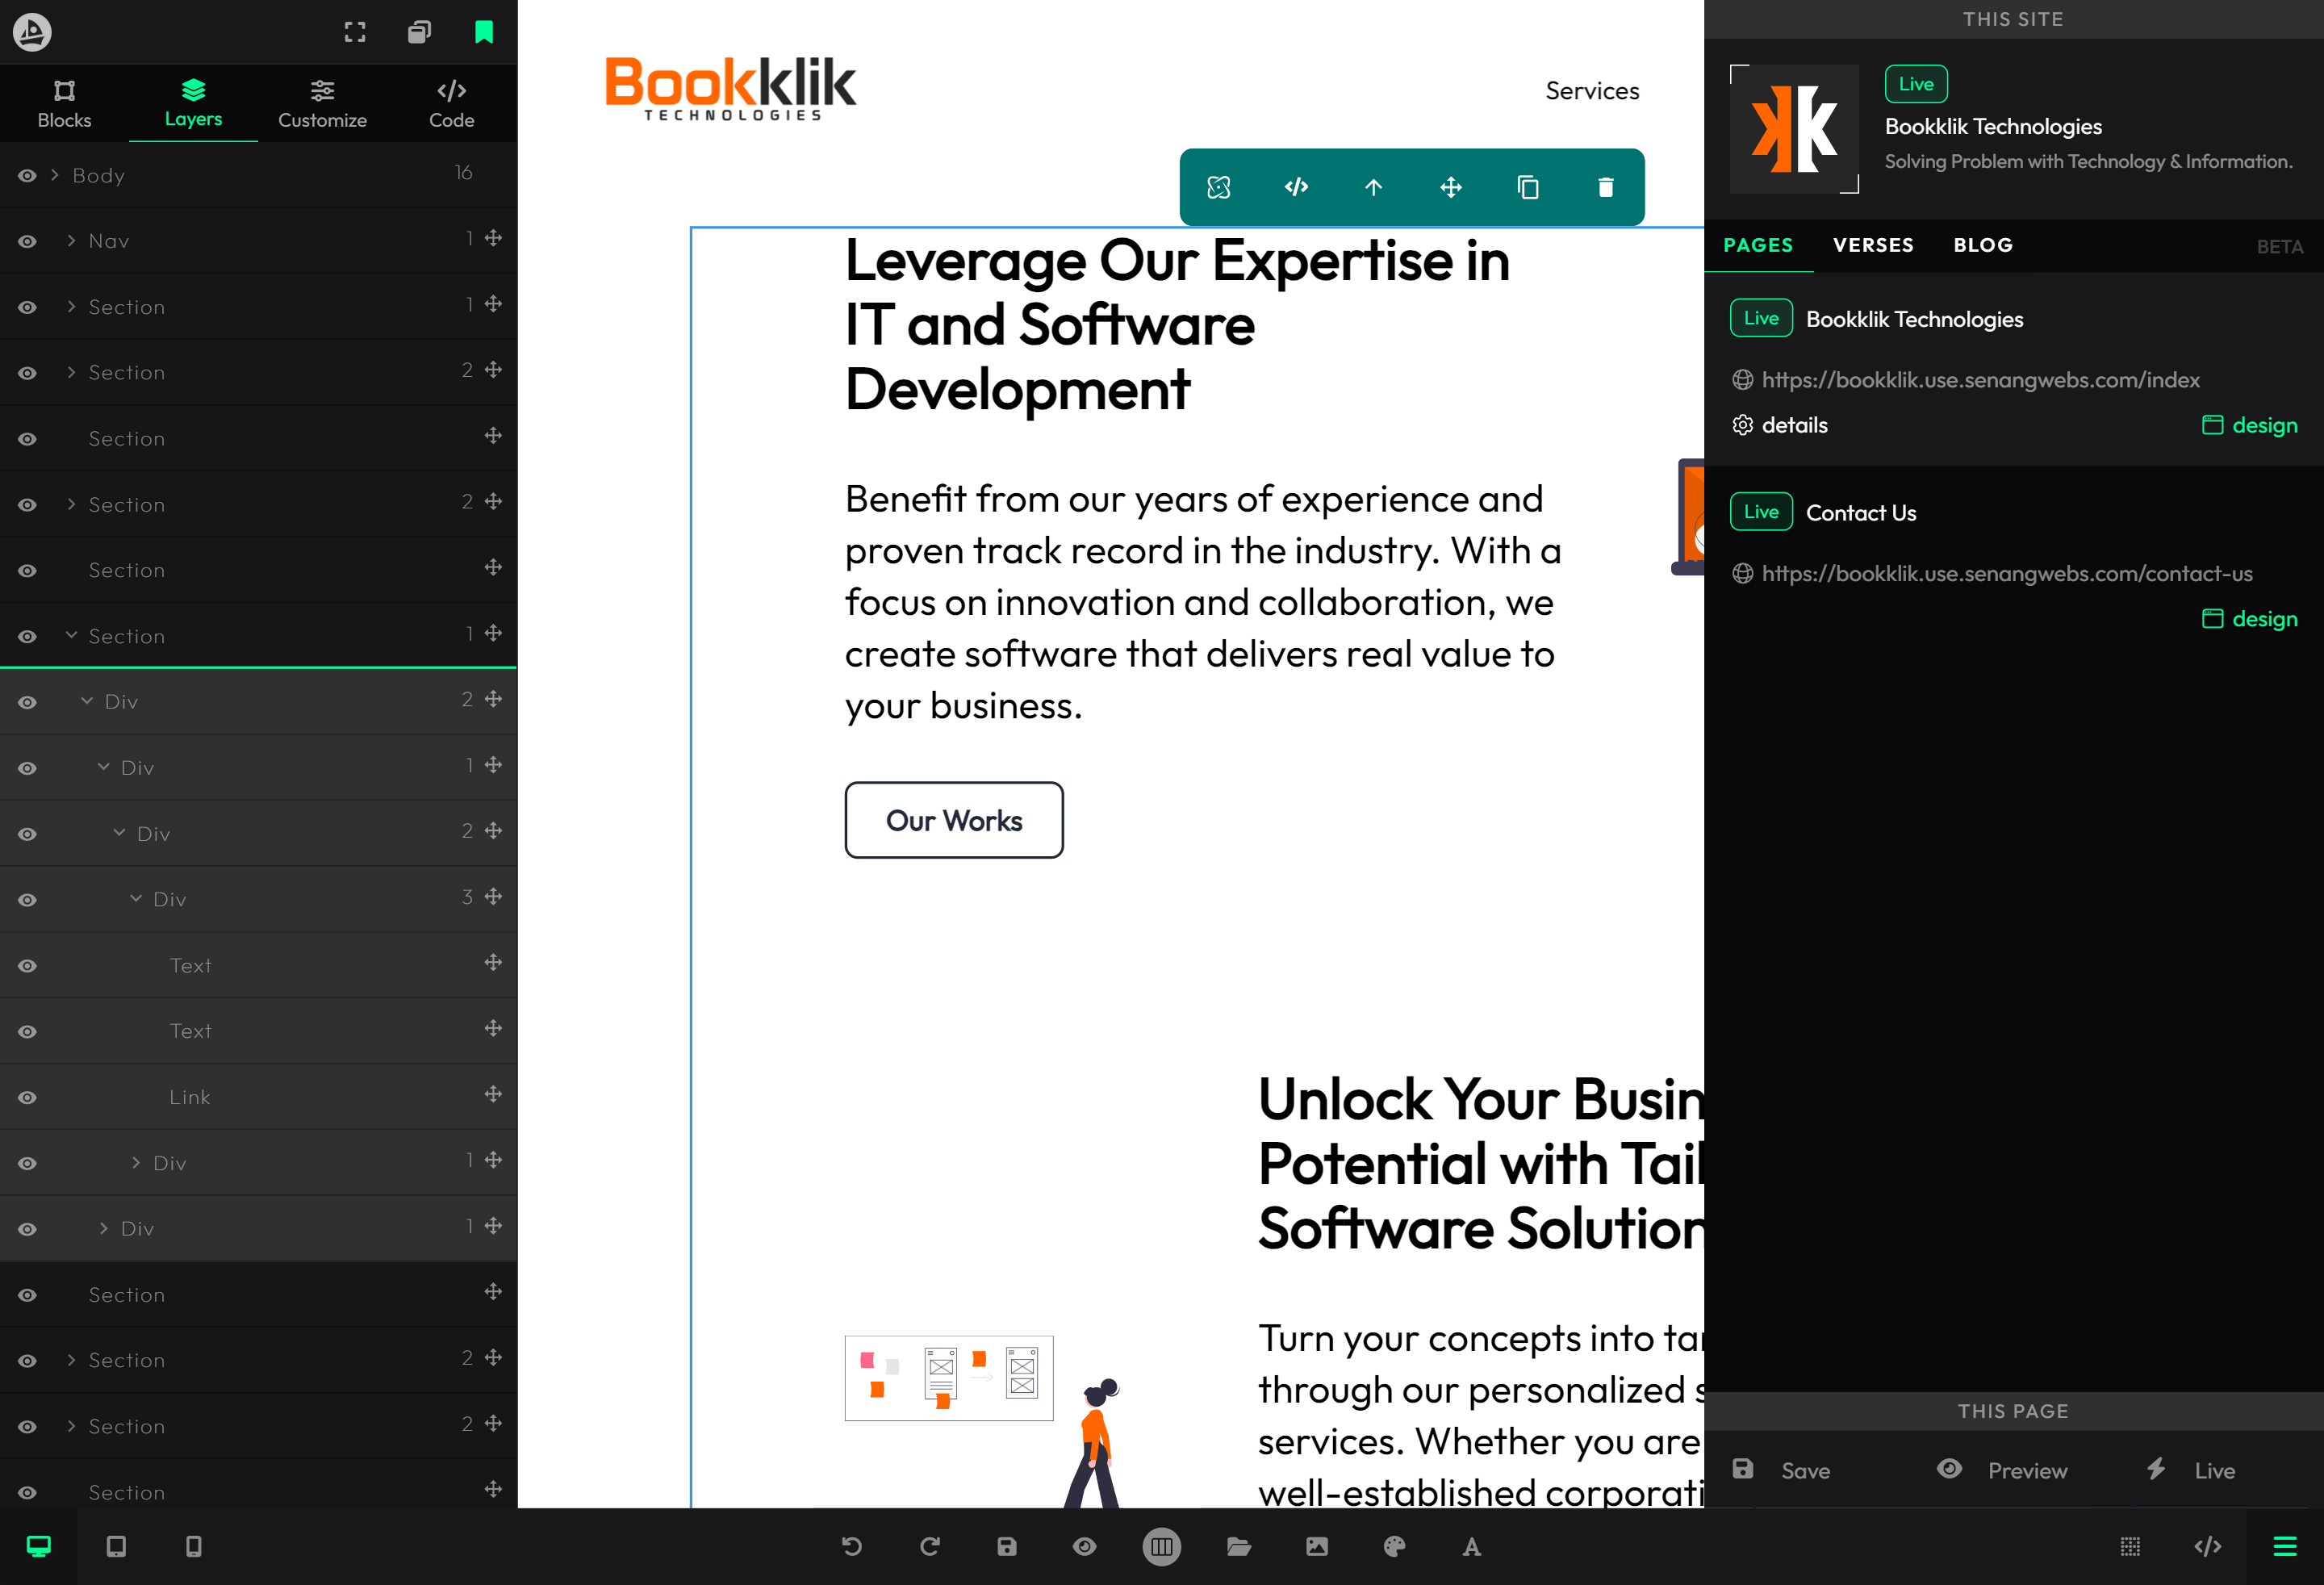2324x1585 pixels.
Task: Expand the Nav layer chevron
Action: click(71, 240)
